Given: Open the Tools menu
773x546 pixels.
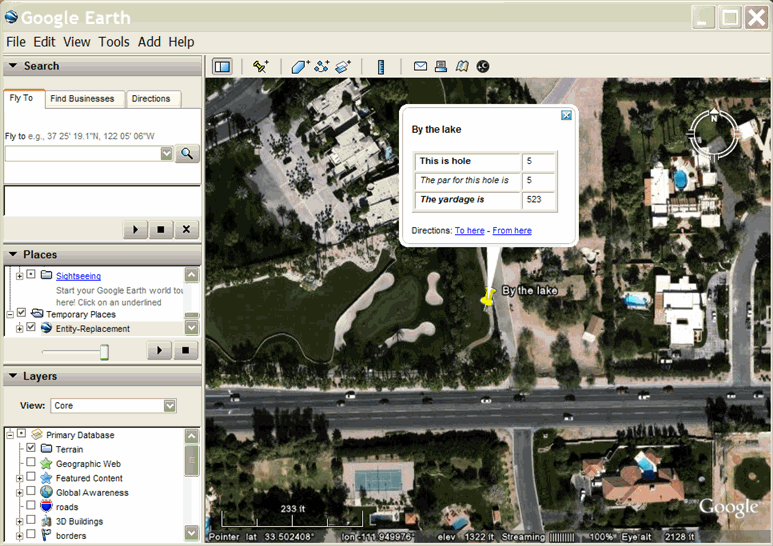Looking at the screenshot, I should coord(113,42).
